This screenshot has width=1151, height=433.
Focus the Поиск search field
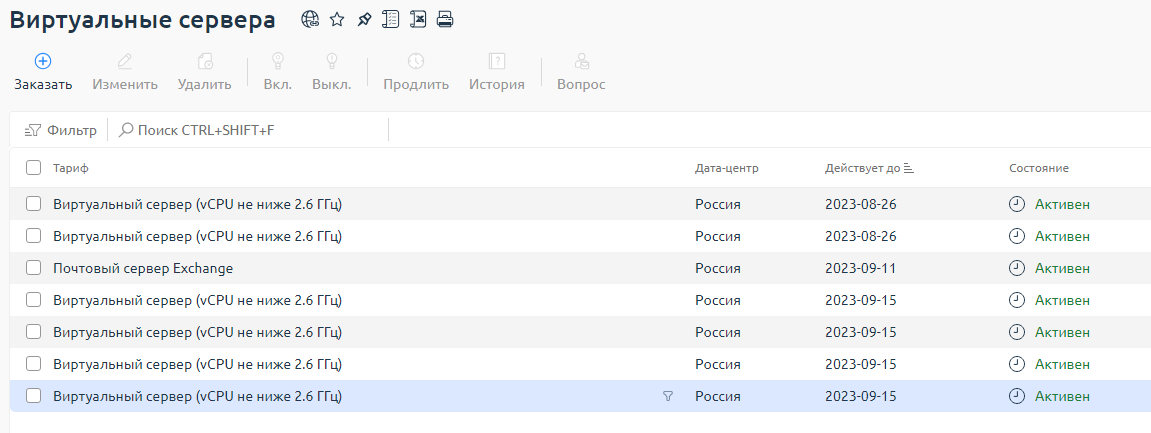pos(253,130)
